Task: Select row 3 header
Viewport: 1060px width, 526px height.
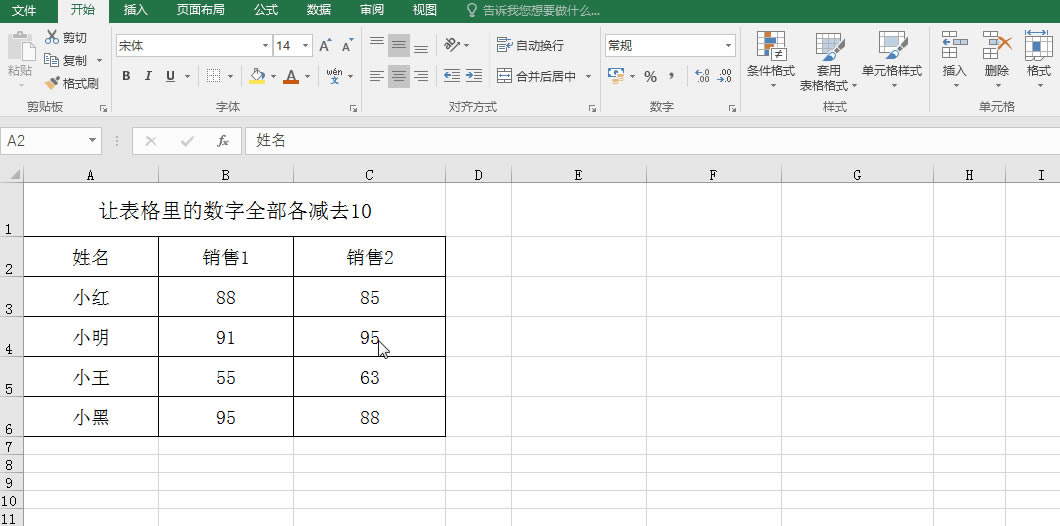Action: [x=11, y=297]
